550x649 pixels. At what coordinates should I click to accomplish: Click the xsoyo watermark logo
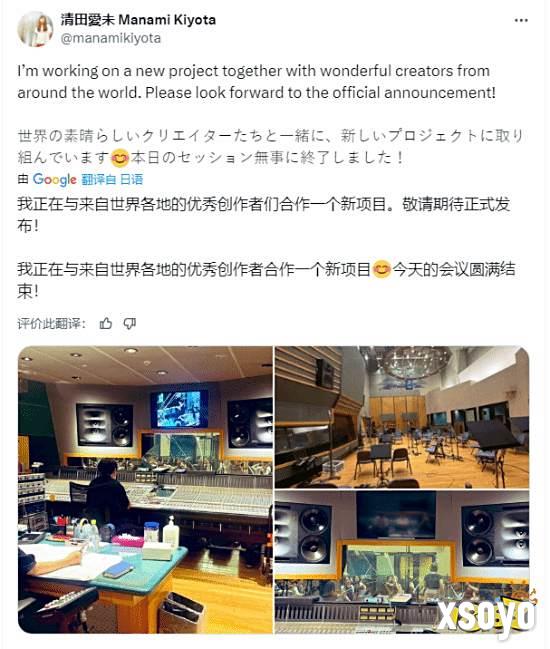[x=488, y=613]
